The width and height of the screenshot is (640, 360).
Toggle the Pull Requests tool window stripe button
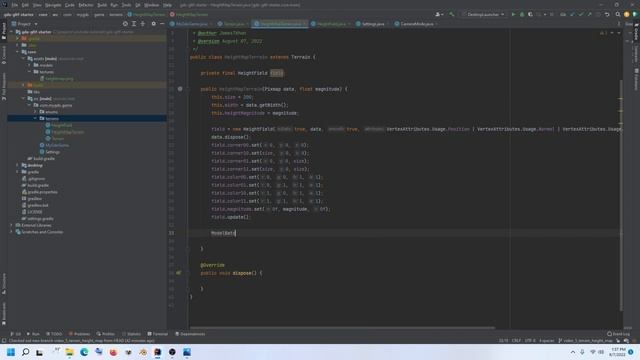tap(4, 86)
